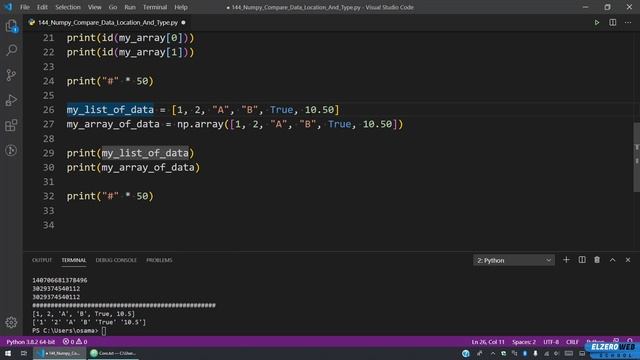
Task: Click print(id(my_array[0])) on line 21
Action: [131, 38]
